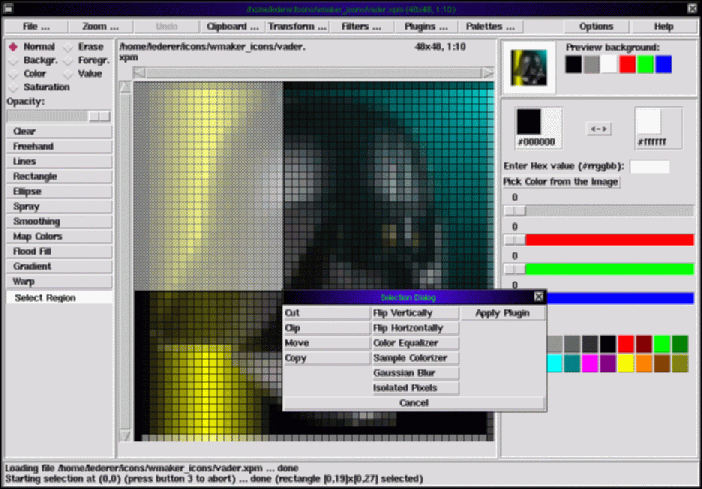Choose the Backgr. mode radio button
Viewport: 702px width, 489px height.
(x=33, y=60)
